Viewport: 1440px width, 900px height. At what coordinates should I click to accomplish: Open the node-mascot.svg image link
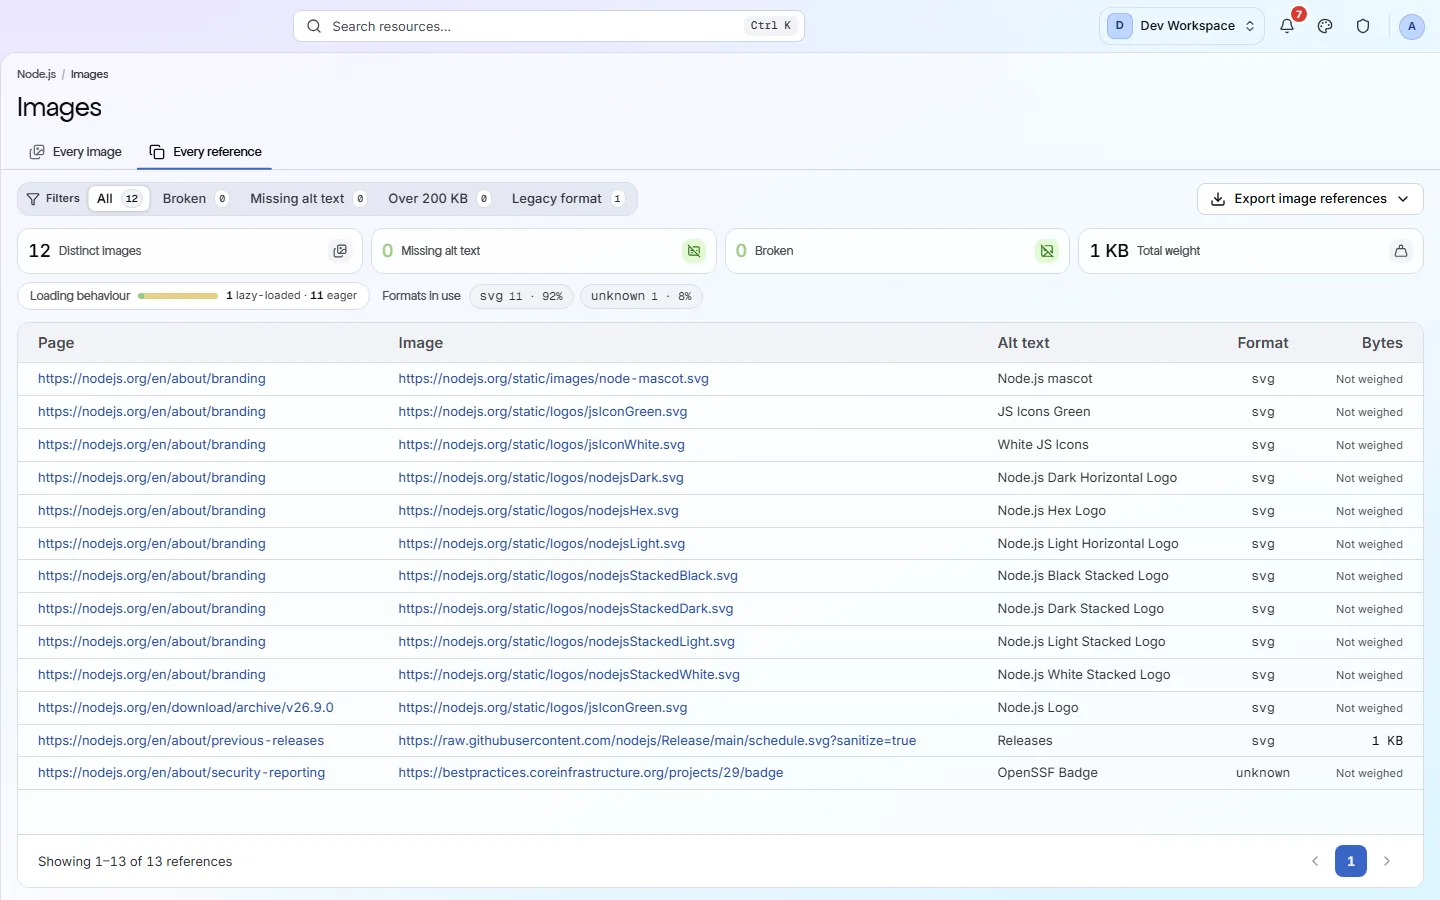point(553,379)
